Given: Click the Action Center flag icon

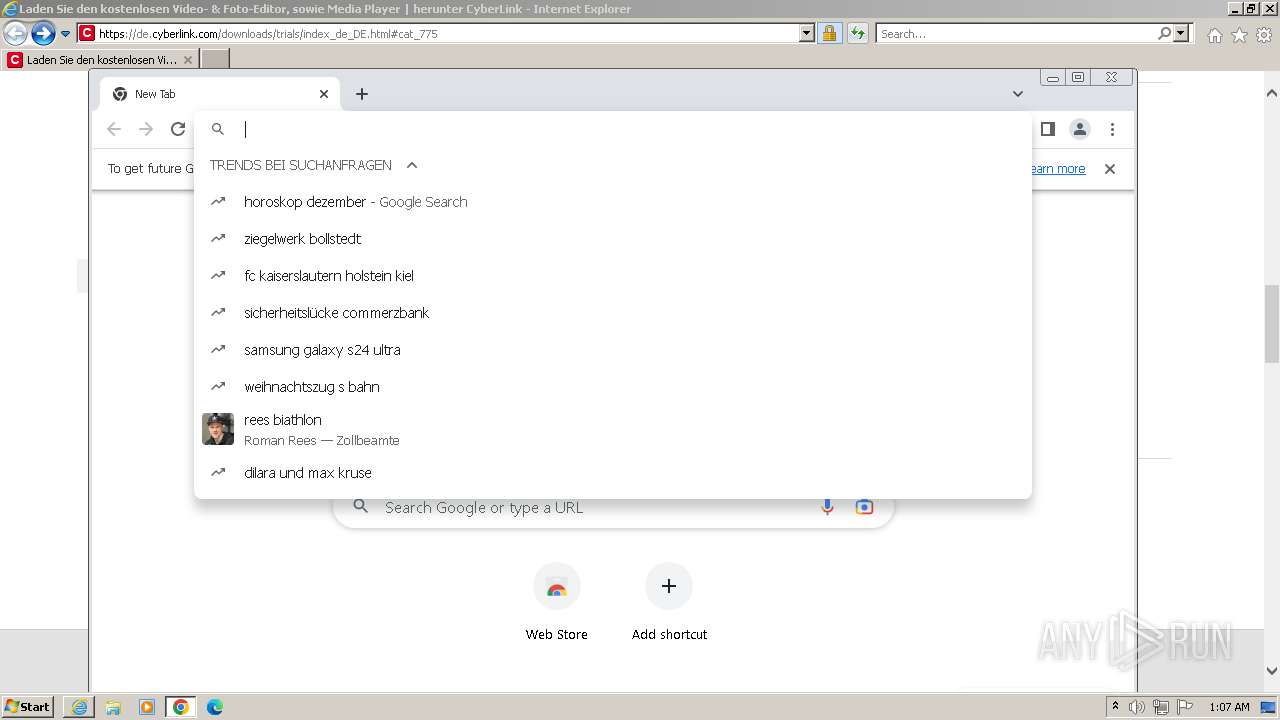Looking at the screenshot, I should tap(1185, 707).
